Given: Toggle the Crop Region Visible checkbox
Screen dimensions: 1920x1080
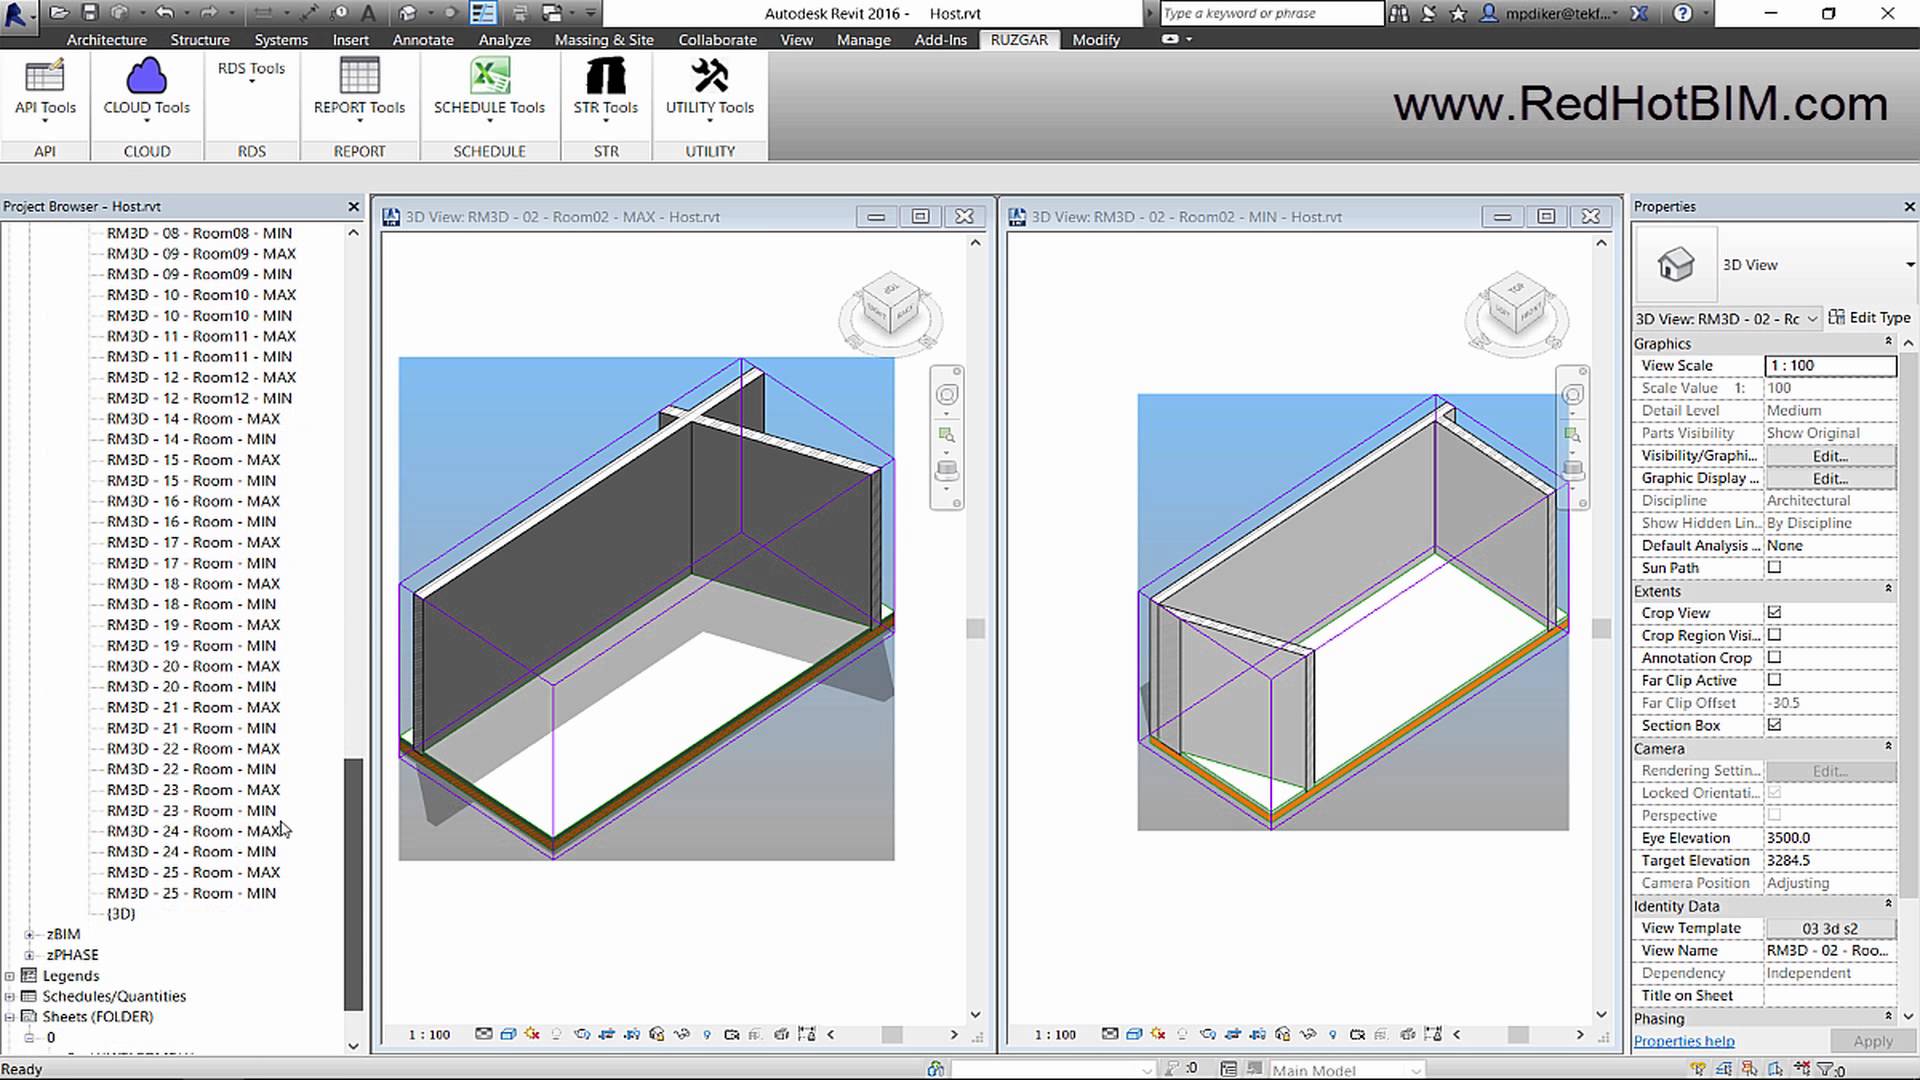Looking at the screenshot, I should tap(1774, 635).
